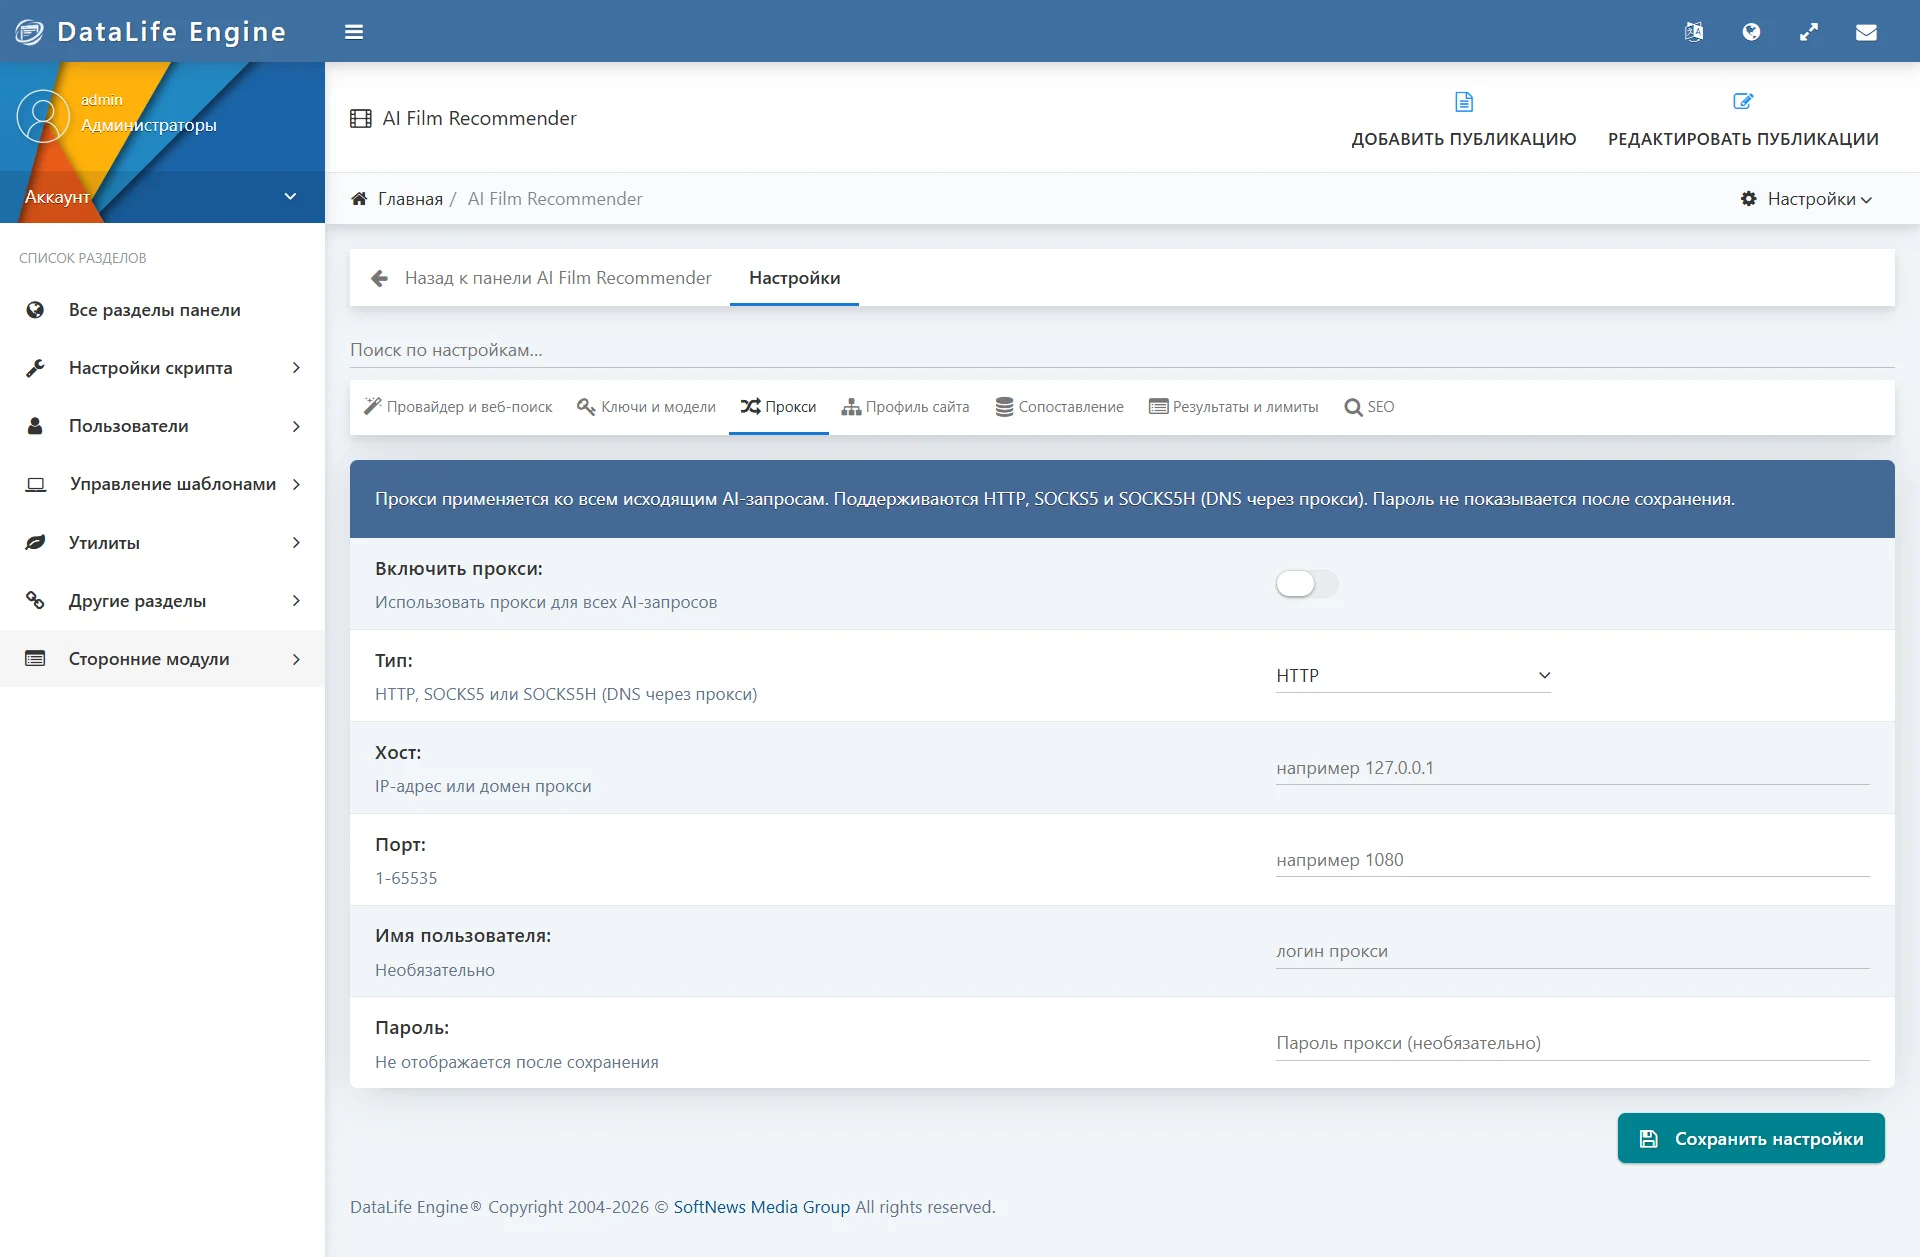Click the Хост input field

(x=1572, y=768)
